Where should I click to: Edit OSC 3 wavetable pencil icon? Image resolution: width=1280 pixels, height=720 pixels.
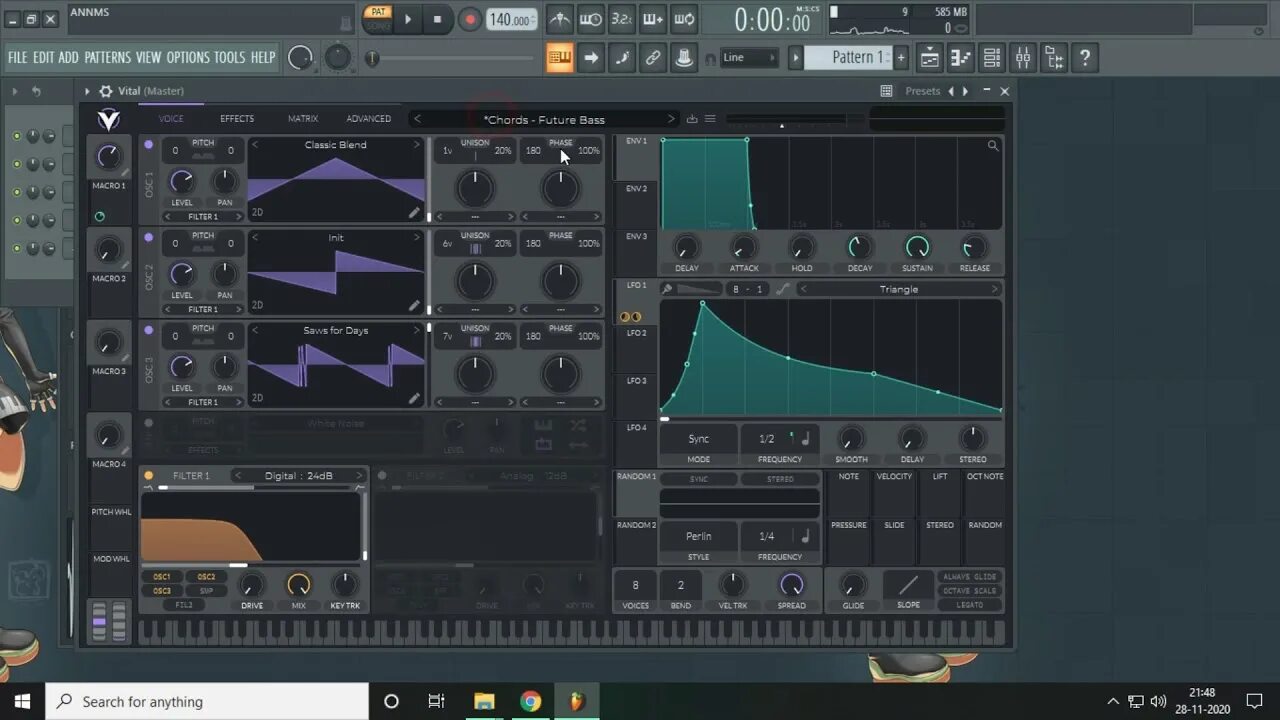click(x=414, y=398)
